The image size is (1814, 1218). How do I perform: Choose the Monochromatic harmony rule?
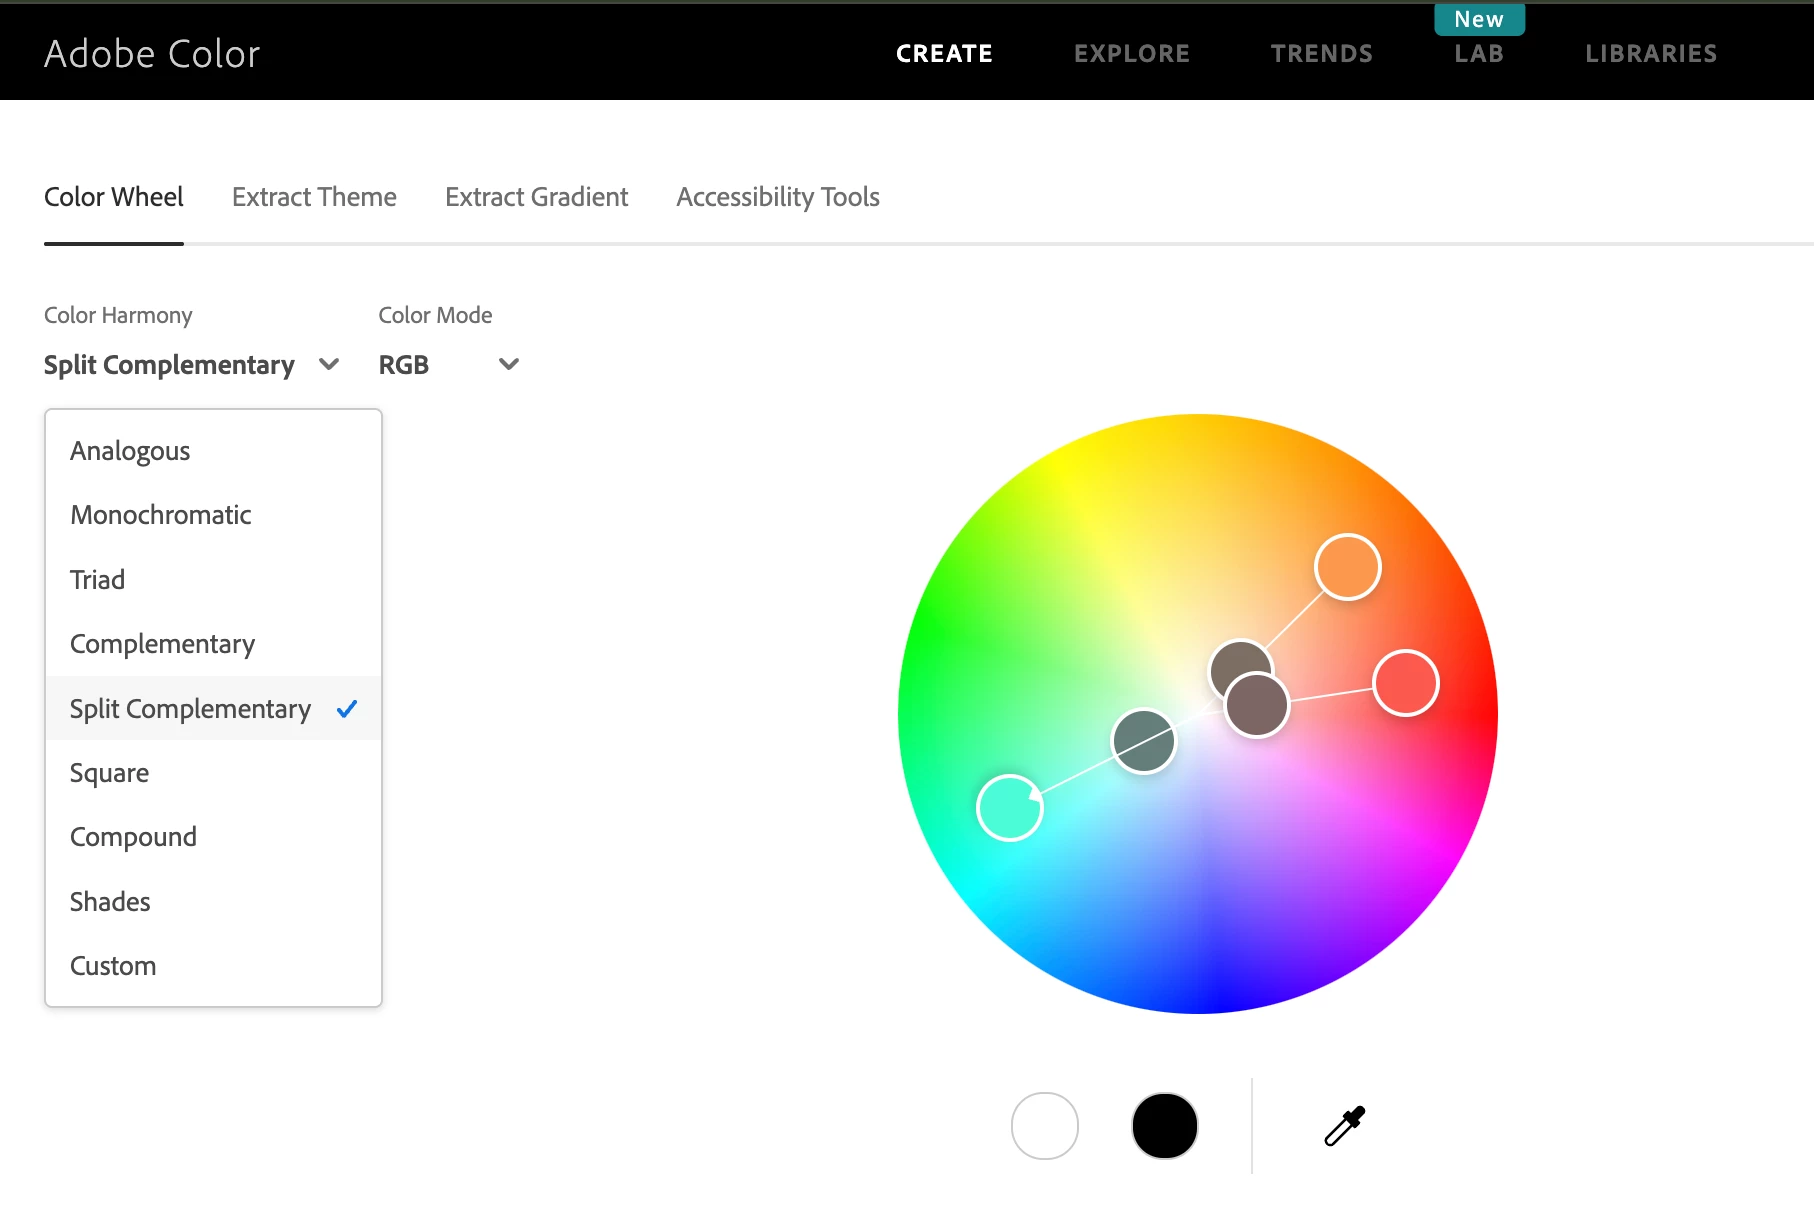coord(213,515)
